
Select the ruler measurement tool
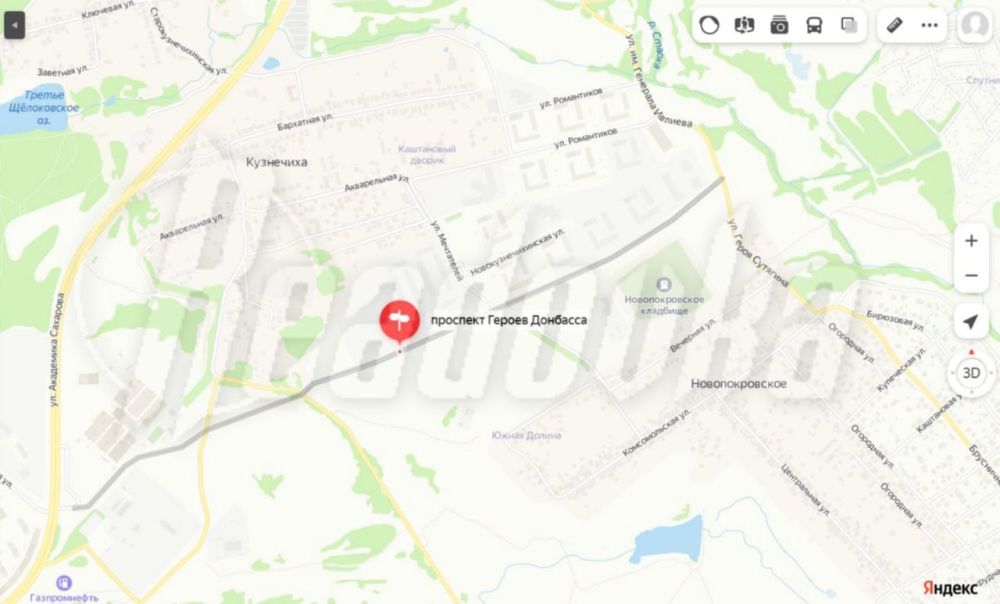pos(895,25)
